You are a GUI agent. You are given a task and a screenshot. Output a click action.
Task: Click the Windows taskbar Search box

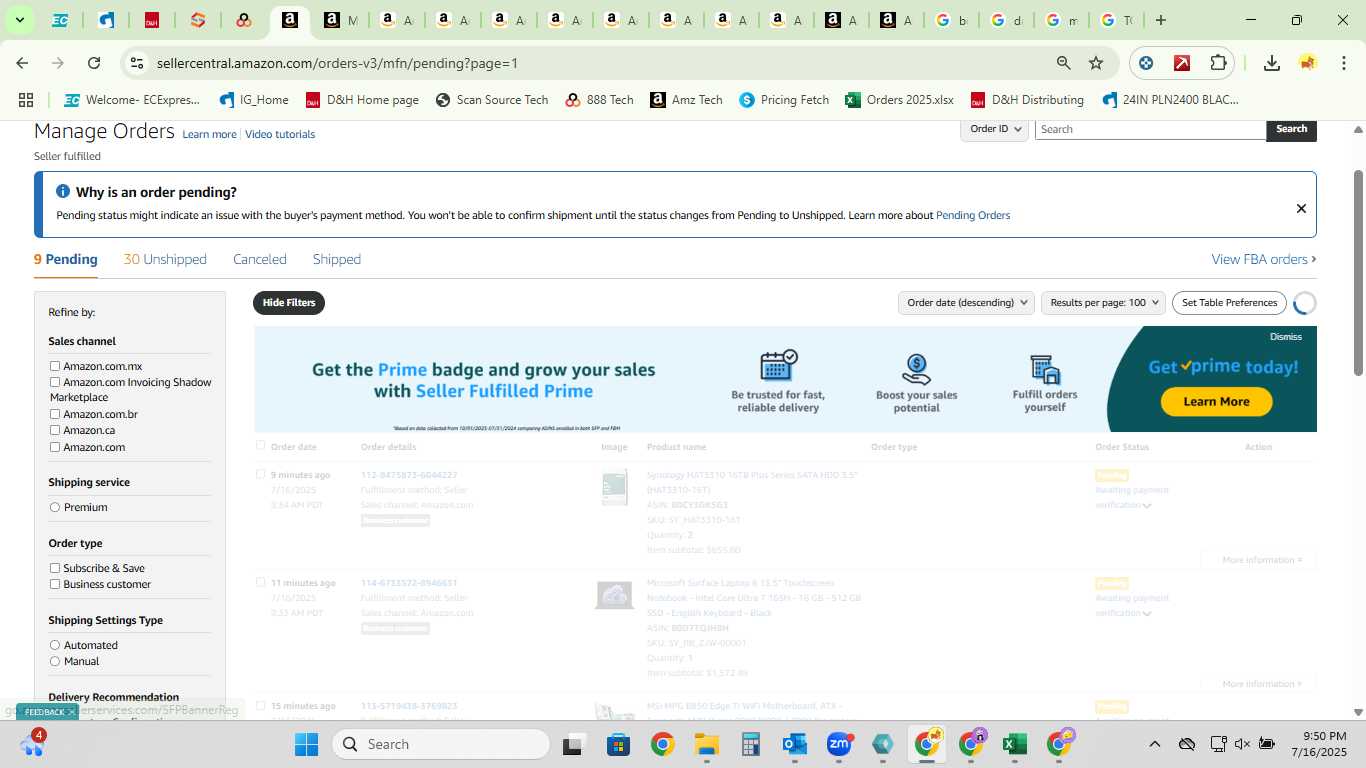point(441,744)
